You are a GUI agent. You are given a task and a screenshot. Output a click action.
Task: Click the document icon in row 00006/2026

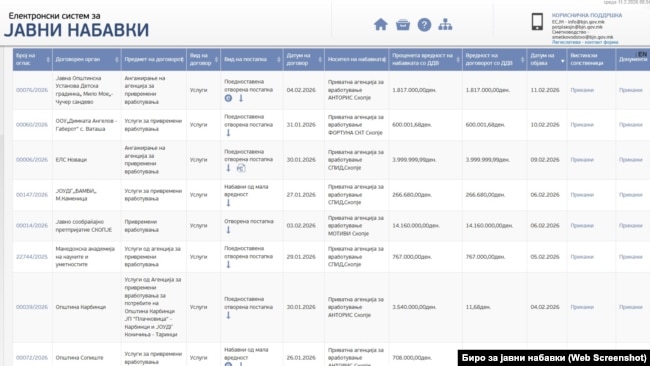241,168
